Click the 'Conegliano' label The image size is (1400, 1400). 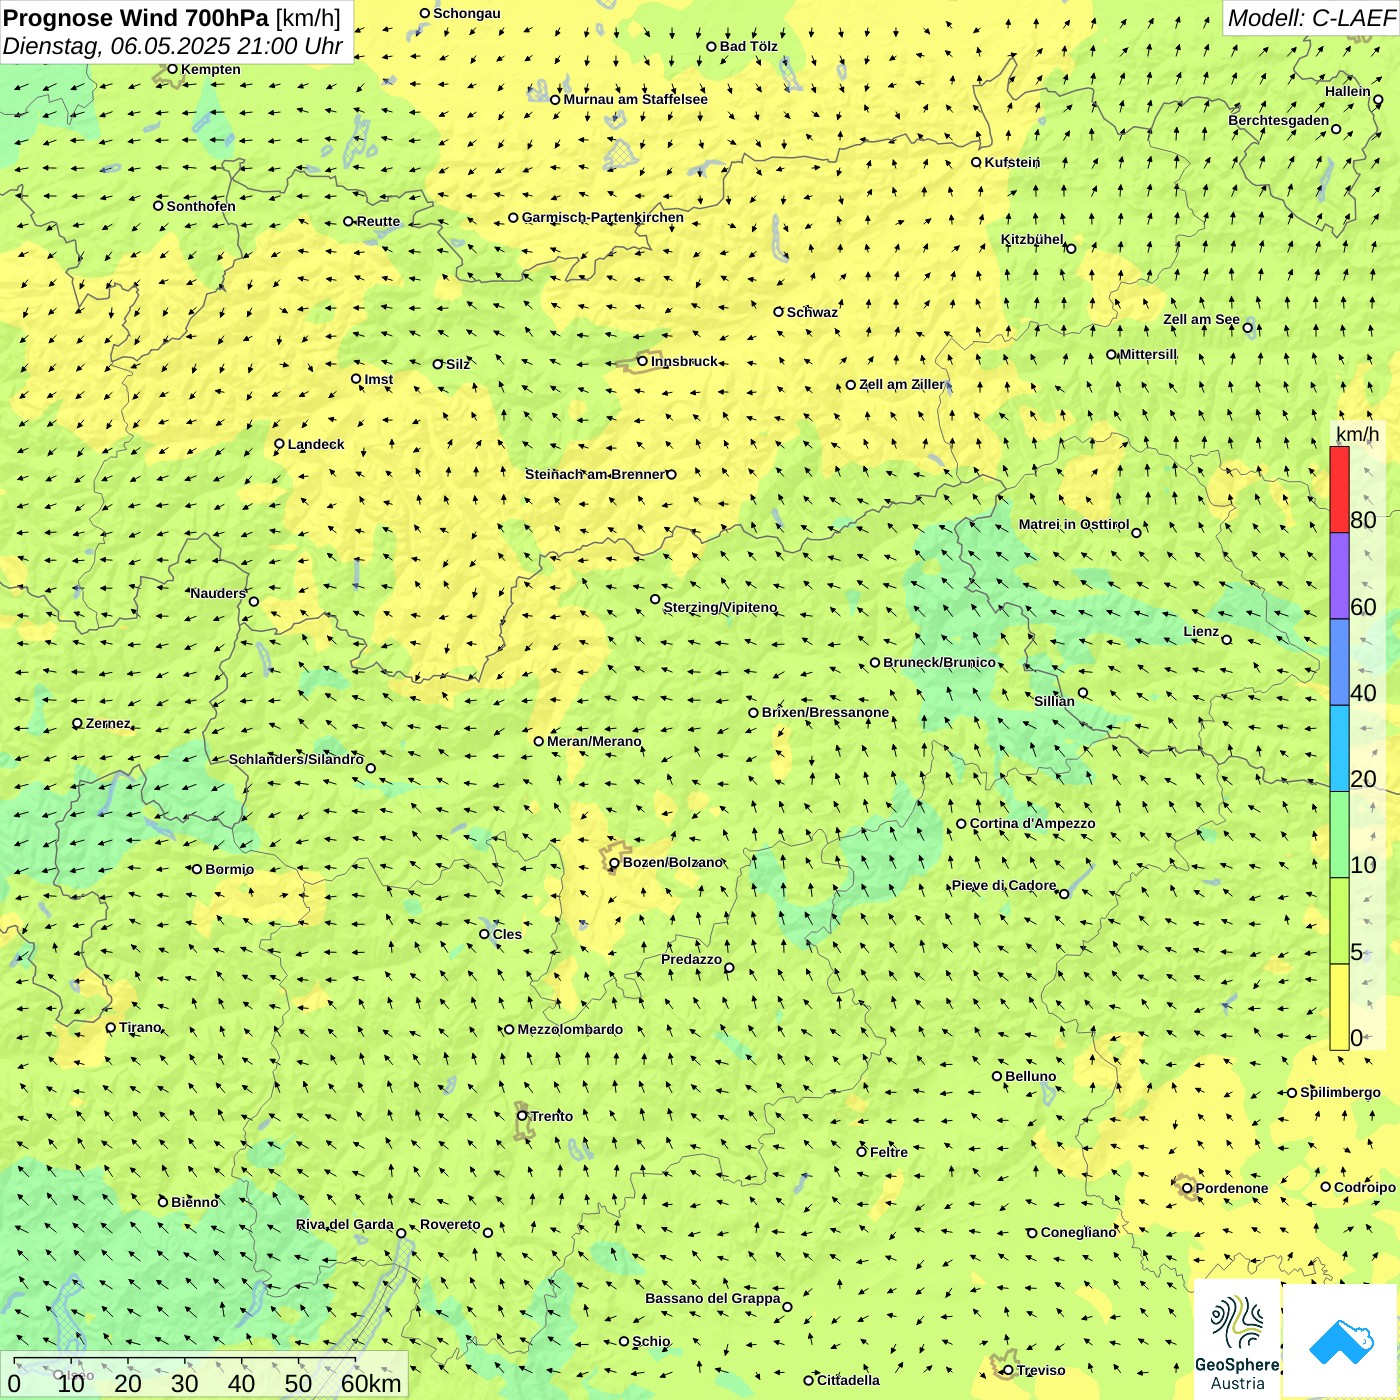pos(1078,1232)
